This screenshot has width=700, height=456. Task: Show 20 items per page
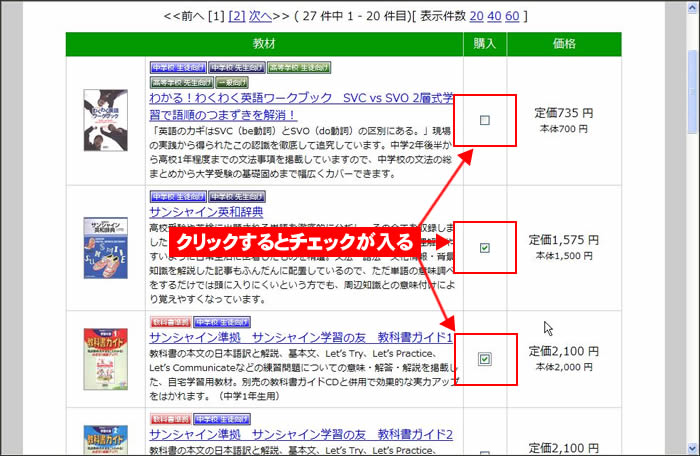pyautogui.click(x=476, y=16)
